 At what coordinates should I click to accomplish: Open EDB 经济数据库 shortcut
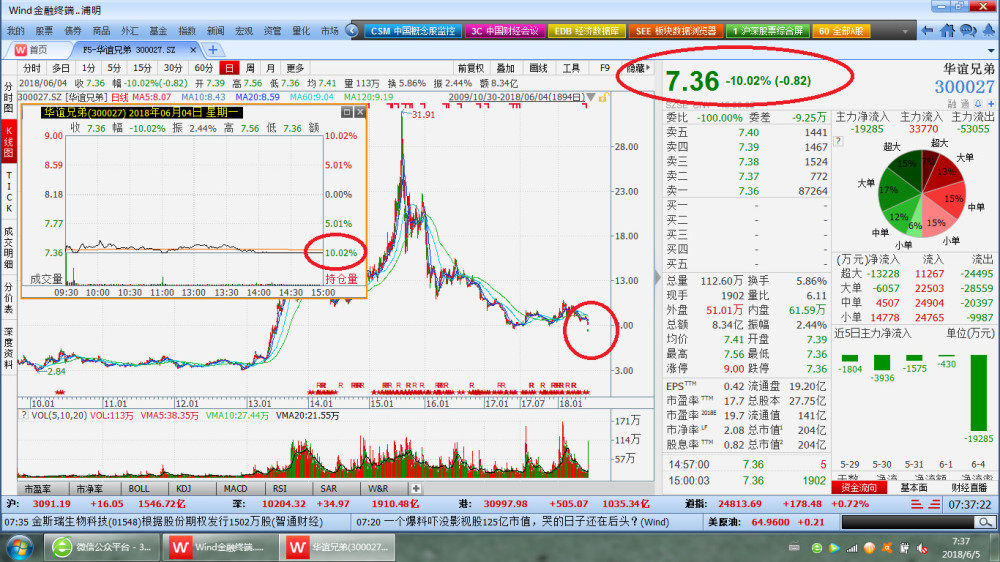click(586, 31)
